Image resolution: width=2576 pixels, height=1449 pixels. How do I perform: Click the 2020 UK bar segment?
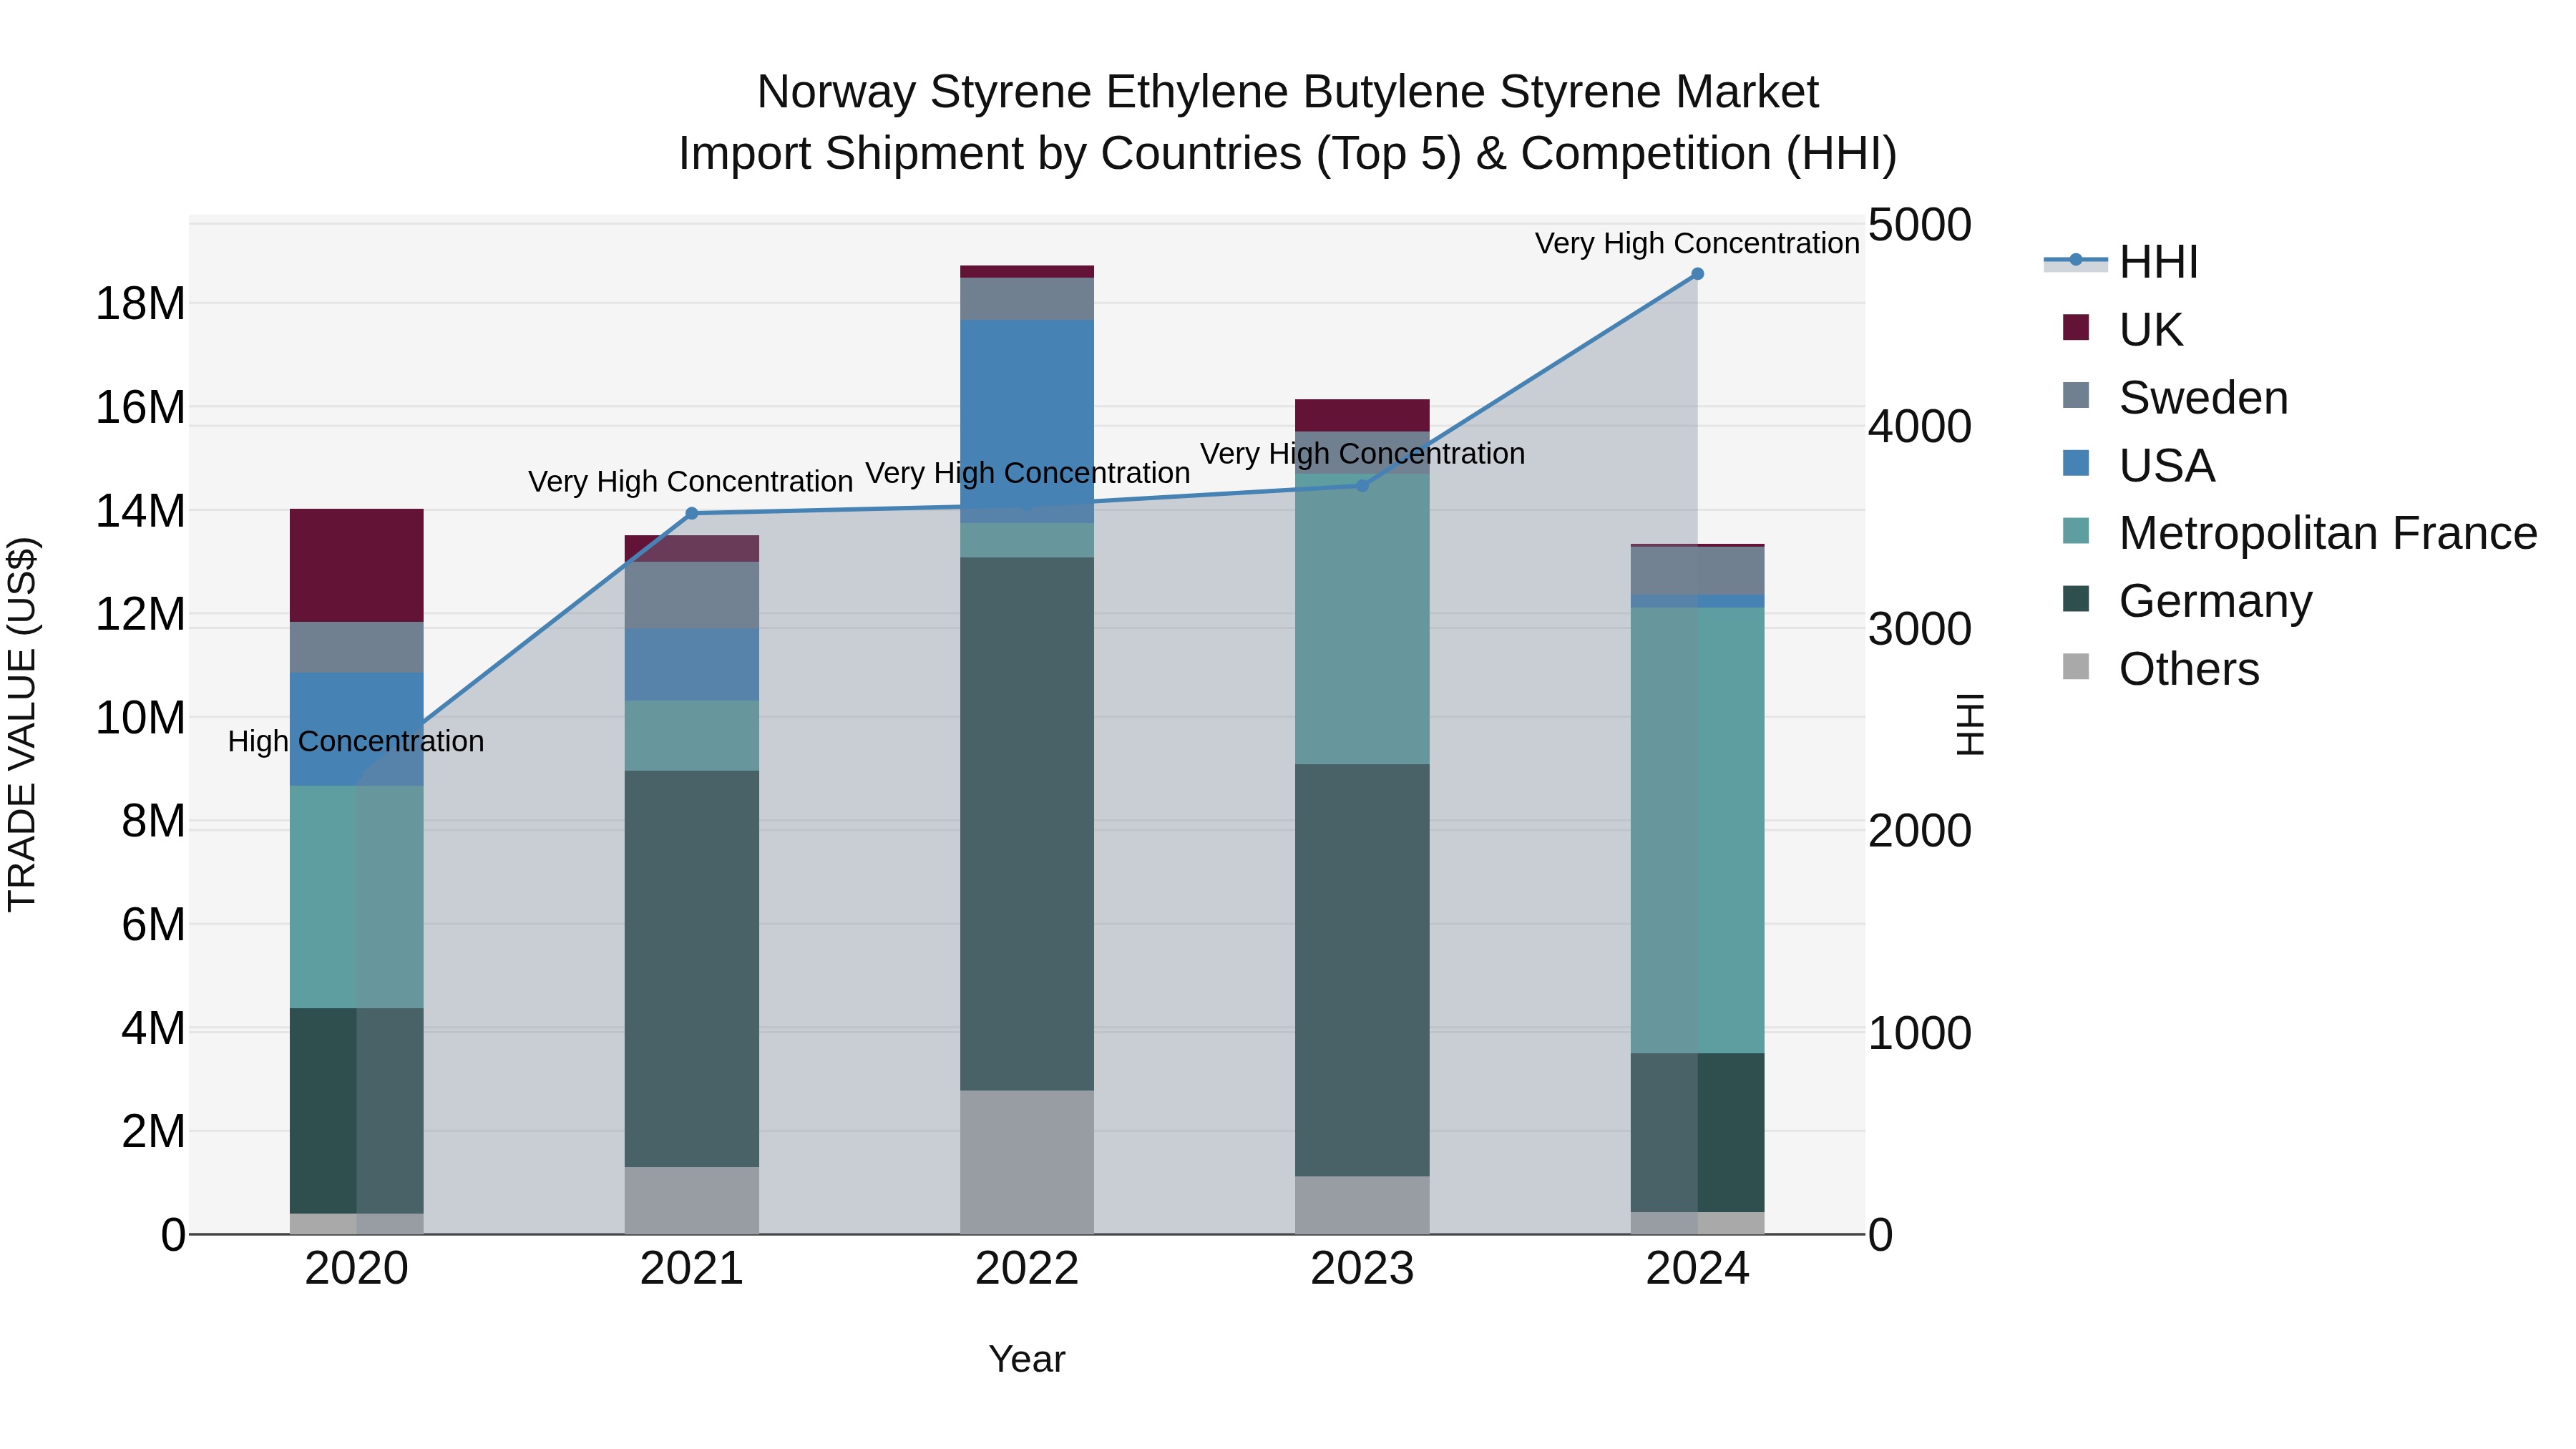click(357, 566)
